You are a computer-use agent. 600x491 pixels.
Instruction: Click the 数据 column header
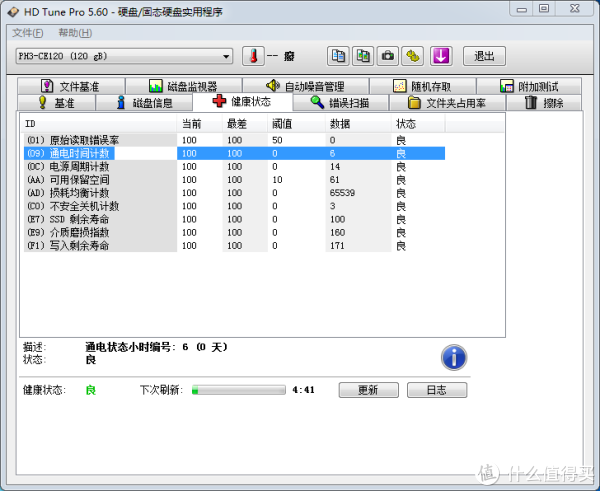(358, 124)
